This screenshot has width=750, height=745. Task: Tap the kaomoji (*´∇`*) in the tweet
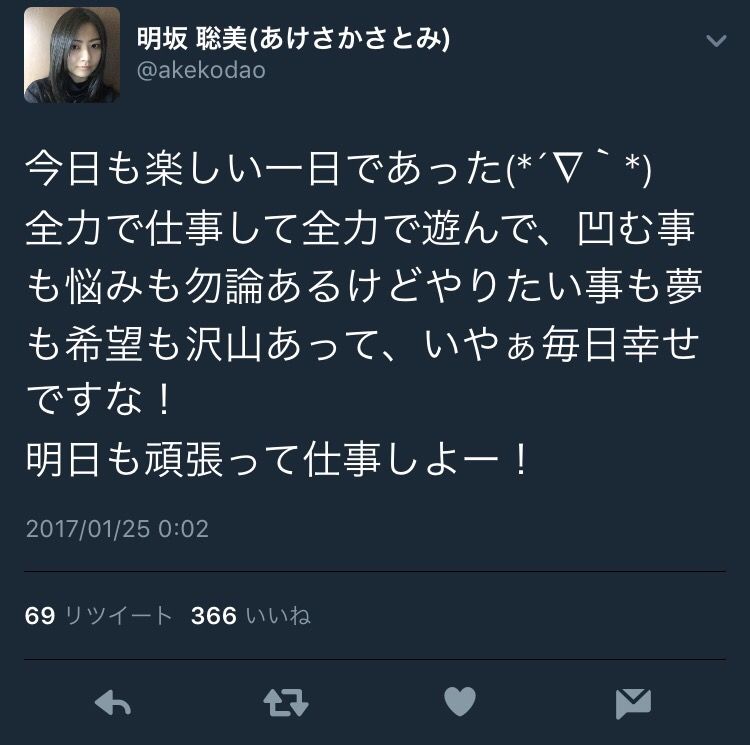579,170
